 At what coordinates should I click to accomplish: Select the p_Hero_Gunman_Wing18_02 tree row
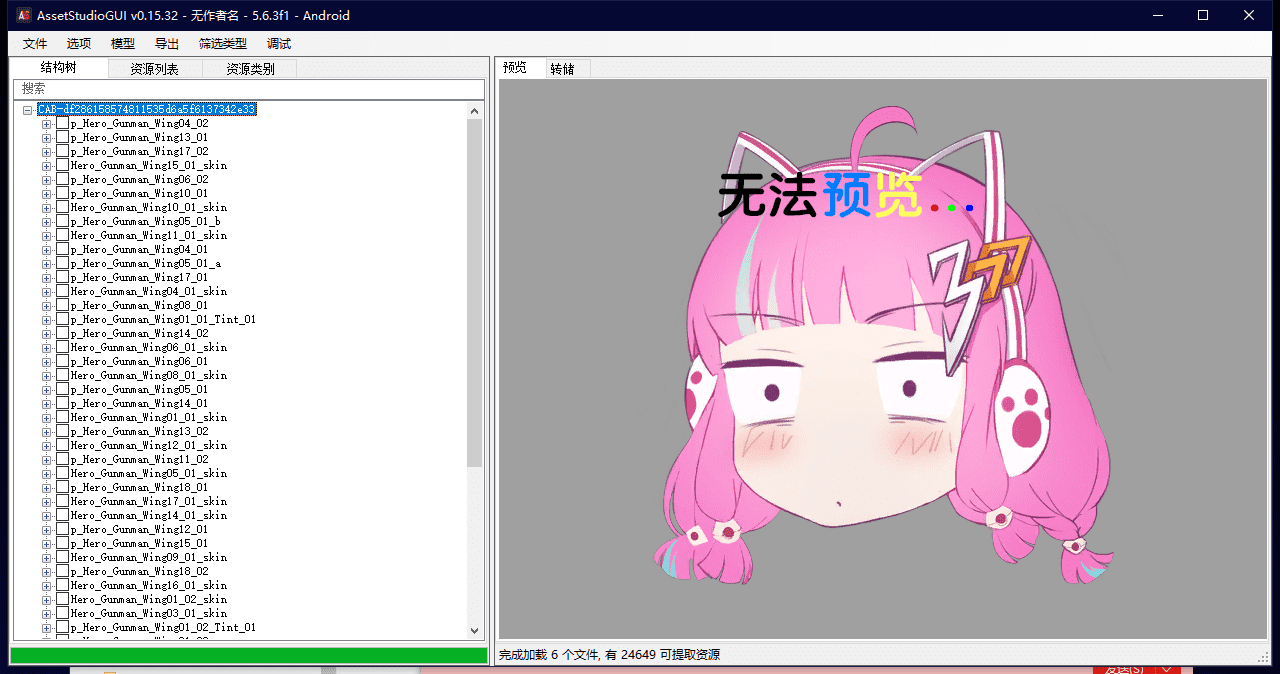[139, 572]
